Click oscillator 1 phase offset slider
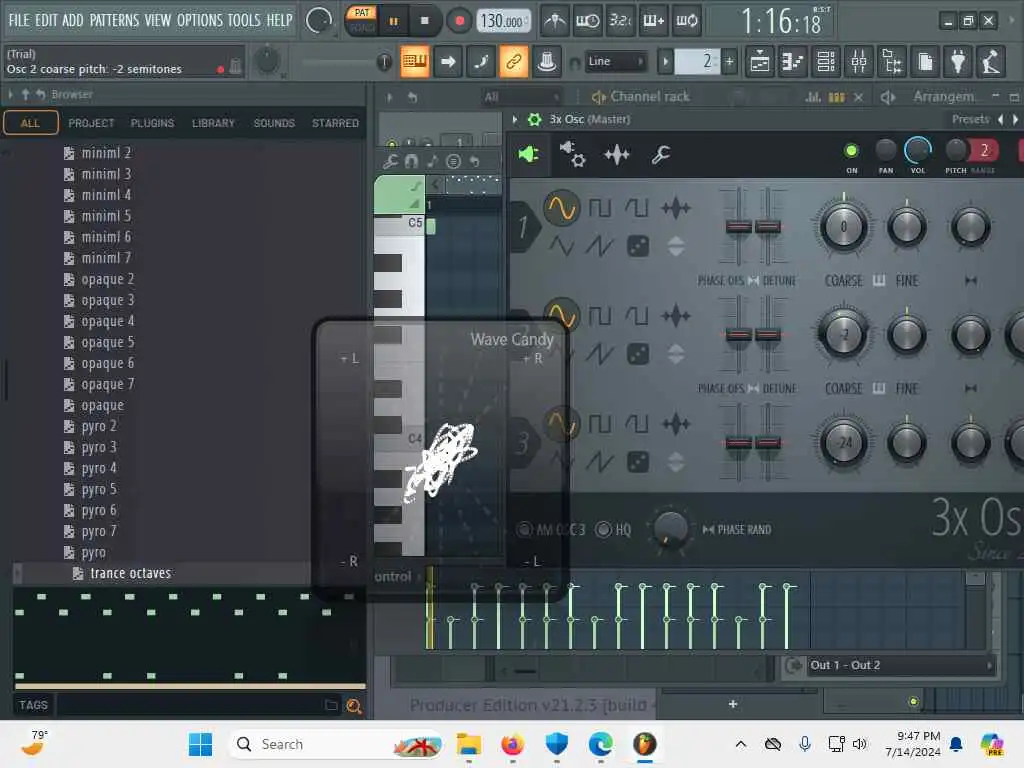The width and height of the screenshot is (1024, 768). coord(739,226)
